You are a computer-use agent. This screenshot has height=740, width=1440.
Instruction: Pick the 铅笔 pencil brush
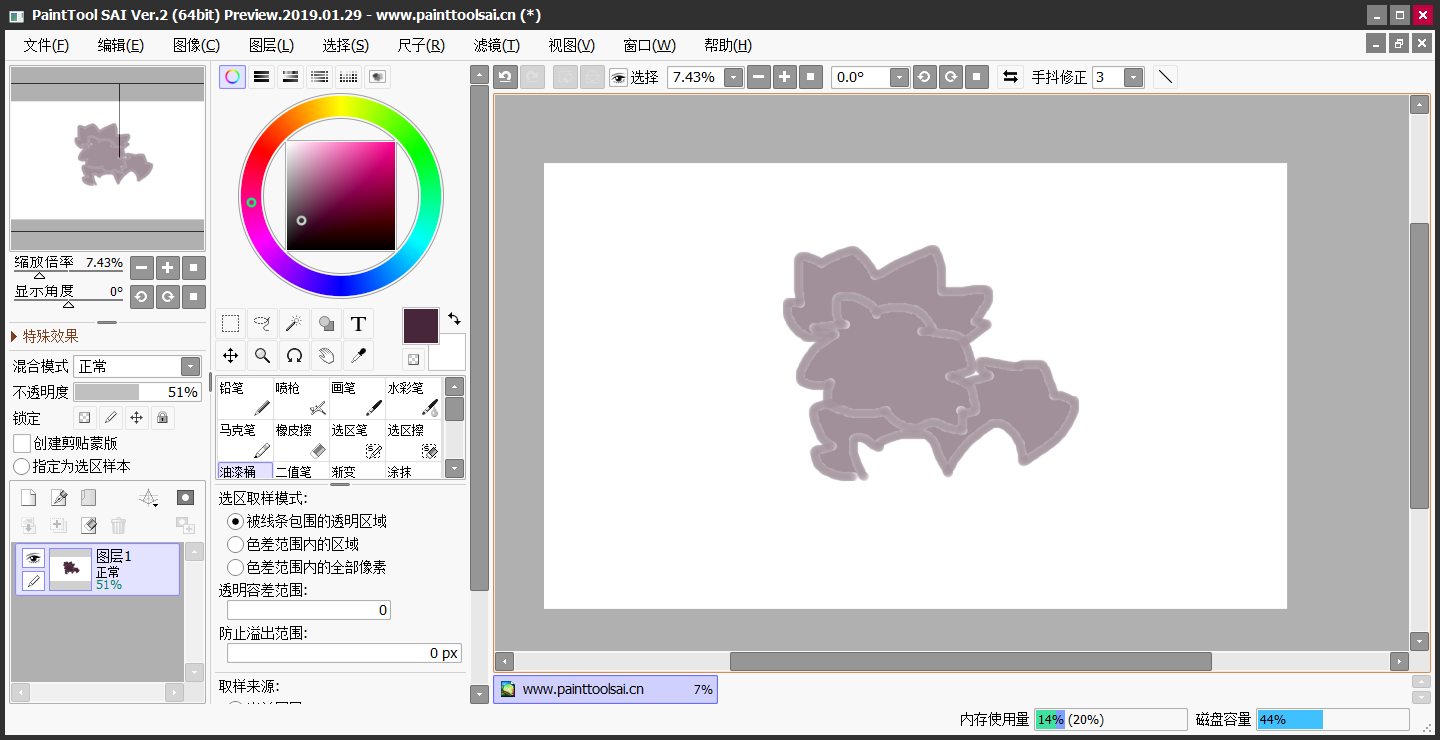click(245, 398)
